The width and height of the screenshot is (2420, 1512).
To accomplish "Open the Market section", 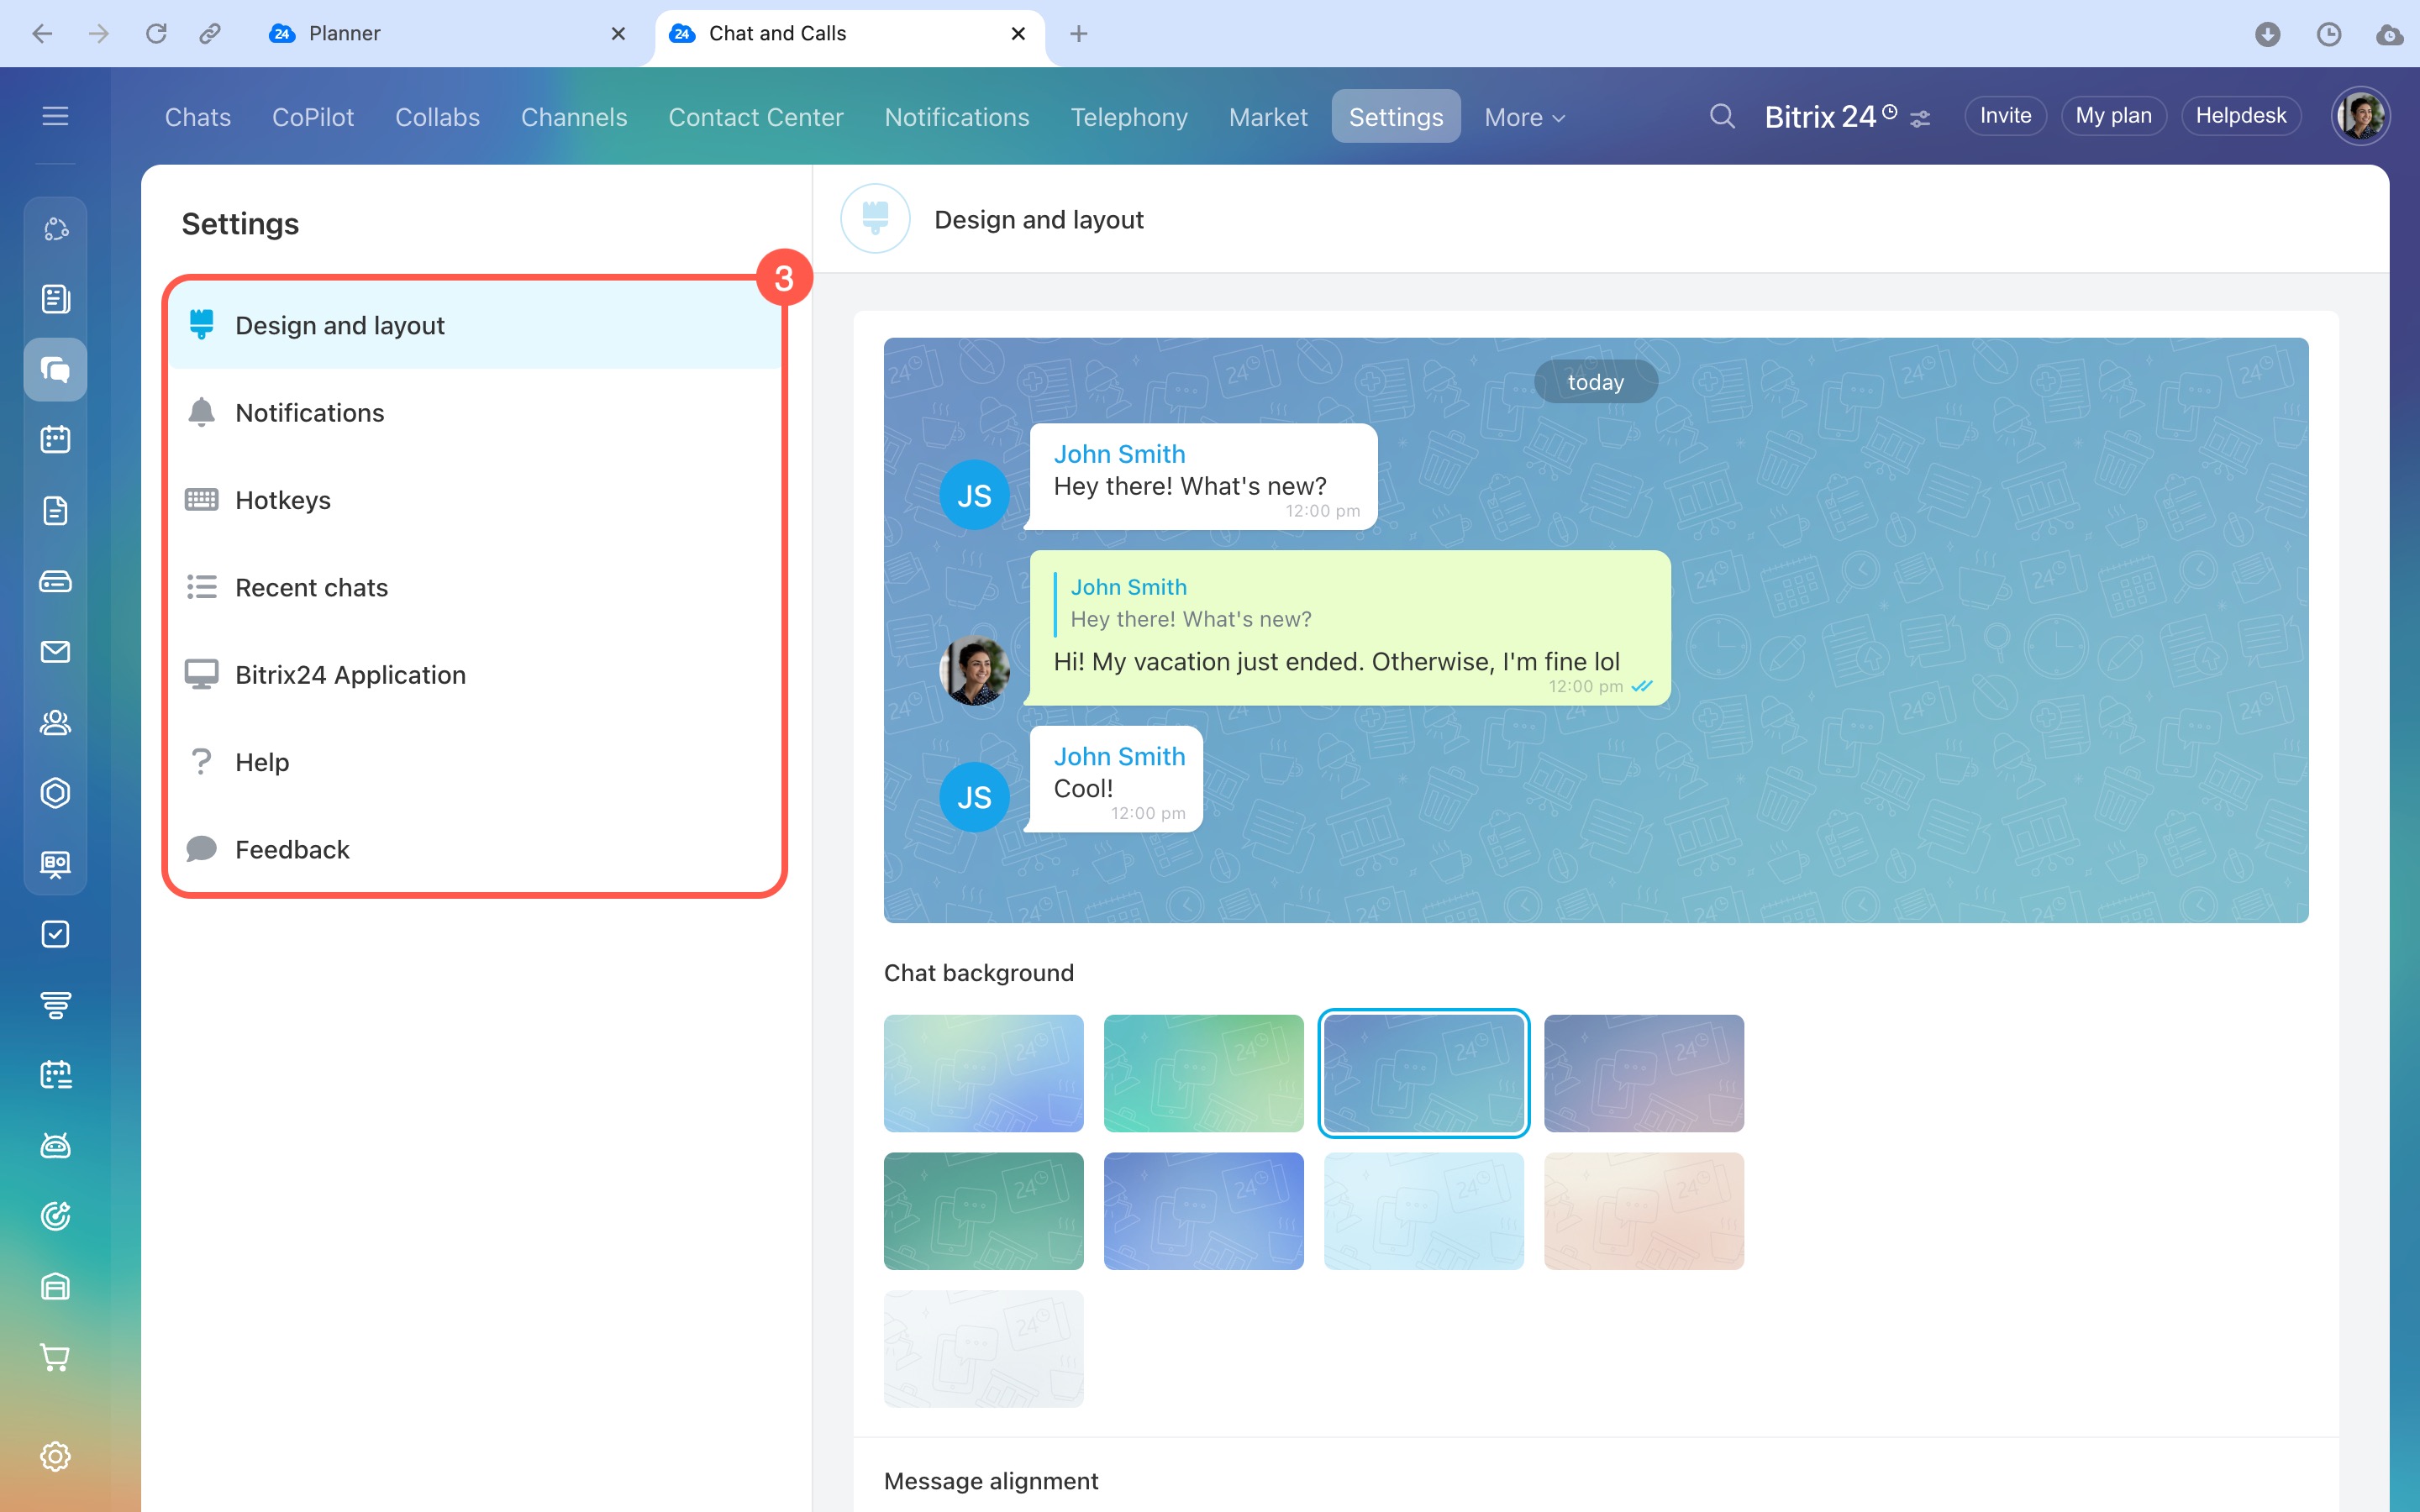I will [x=1268, y=117].
